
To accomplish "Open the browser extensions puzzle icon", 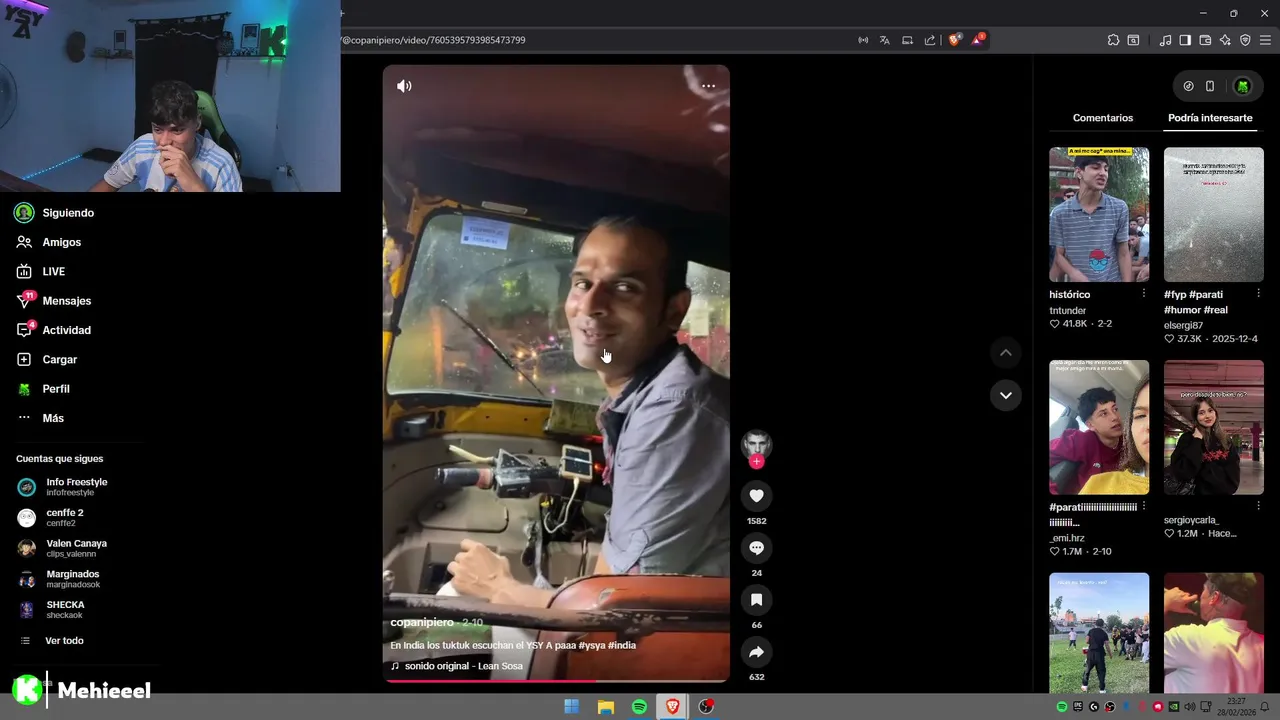I will tap(1113, 40).
